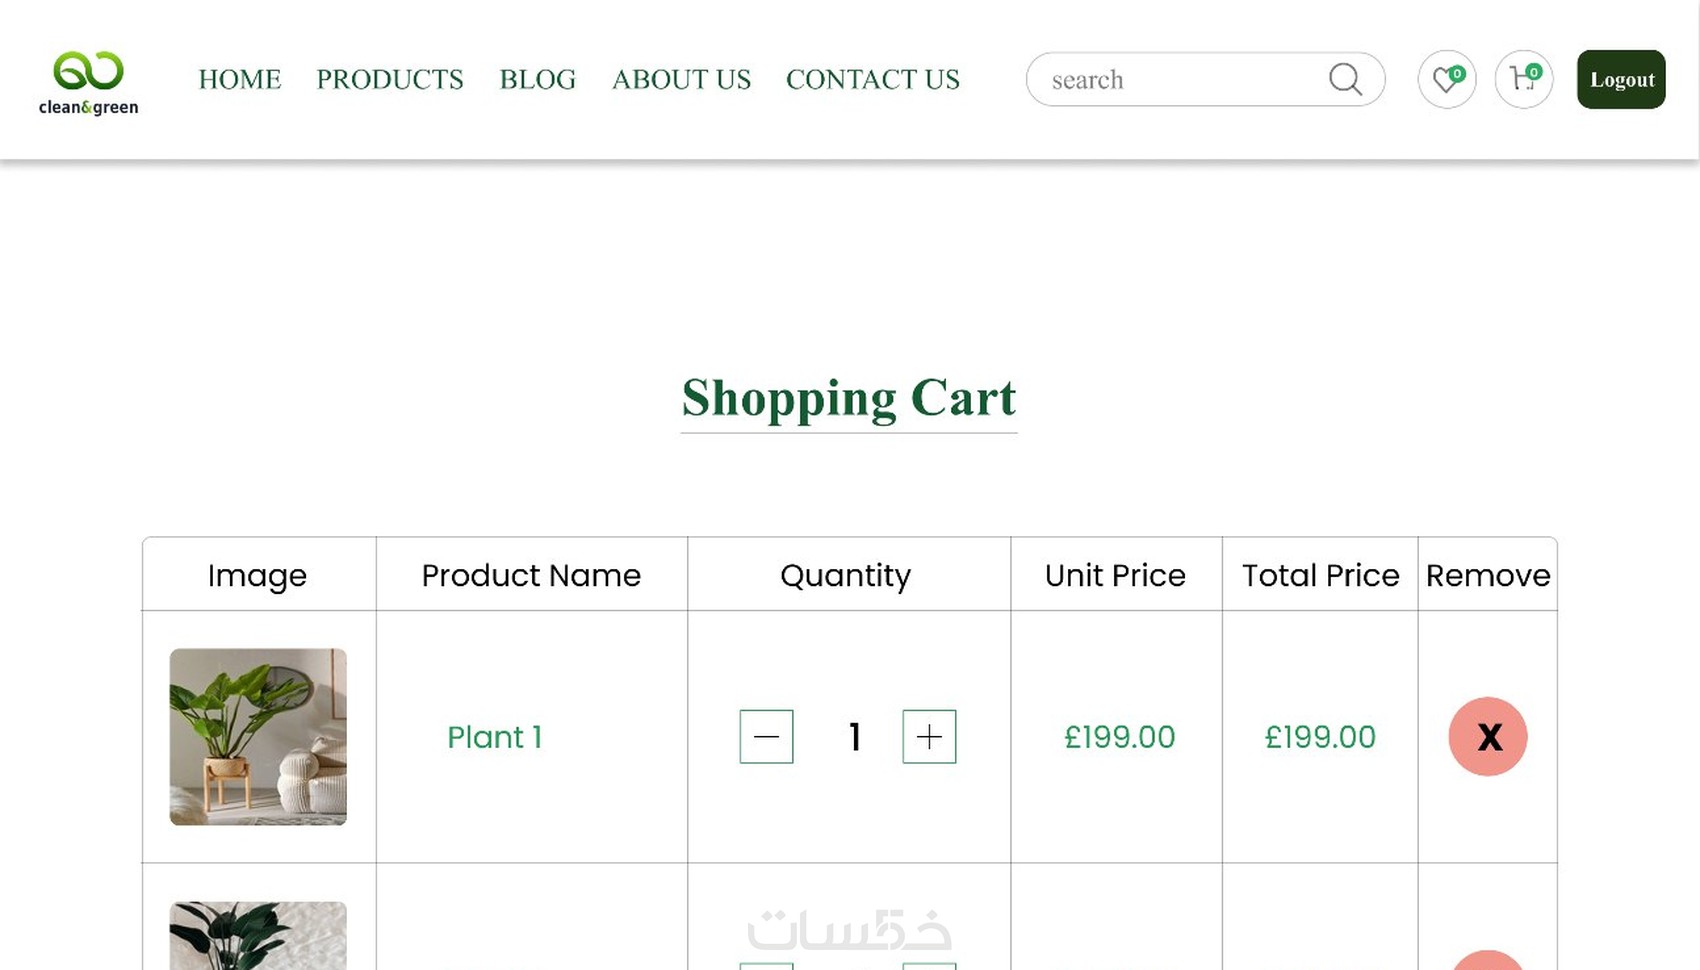Decrease Plant 1 quantity with minus
The width and height of the screenshot is (1700, 970).
766,737
